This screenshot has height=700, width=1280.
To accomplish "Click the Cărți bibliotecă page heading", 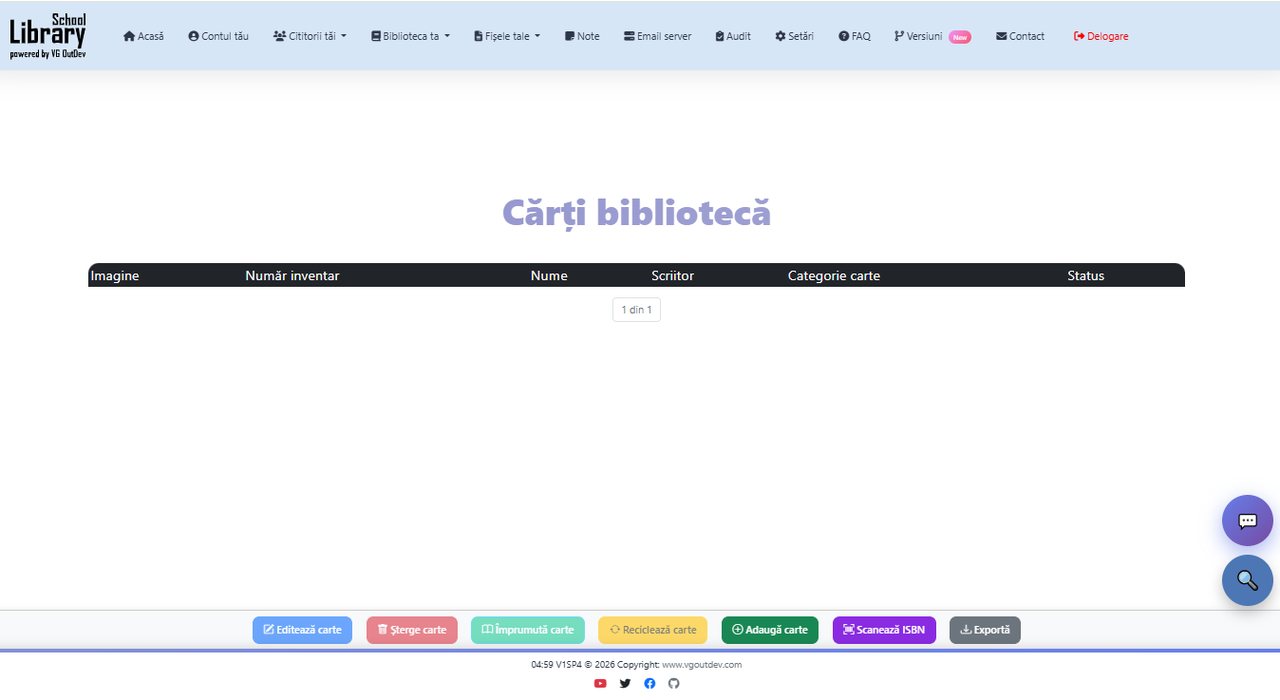I will tap(636, 213).
